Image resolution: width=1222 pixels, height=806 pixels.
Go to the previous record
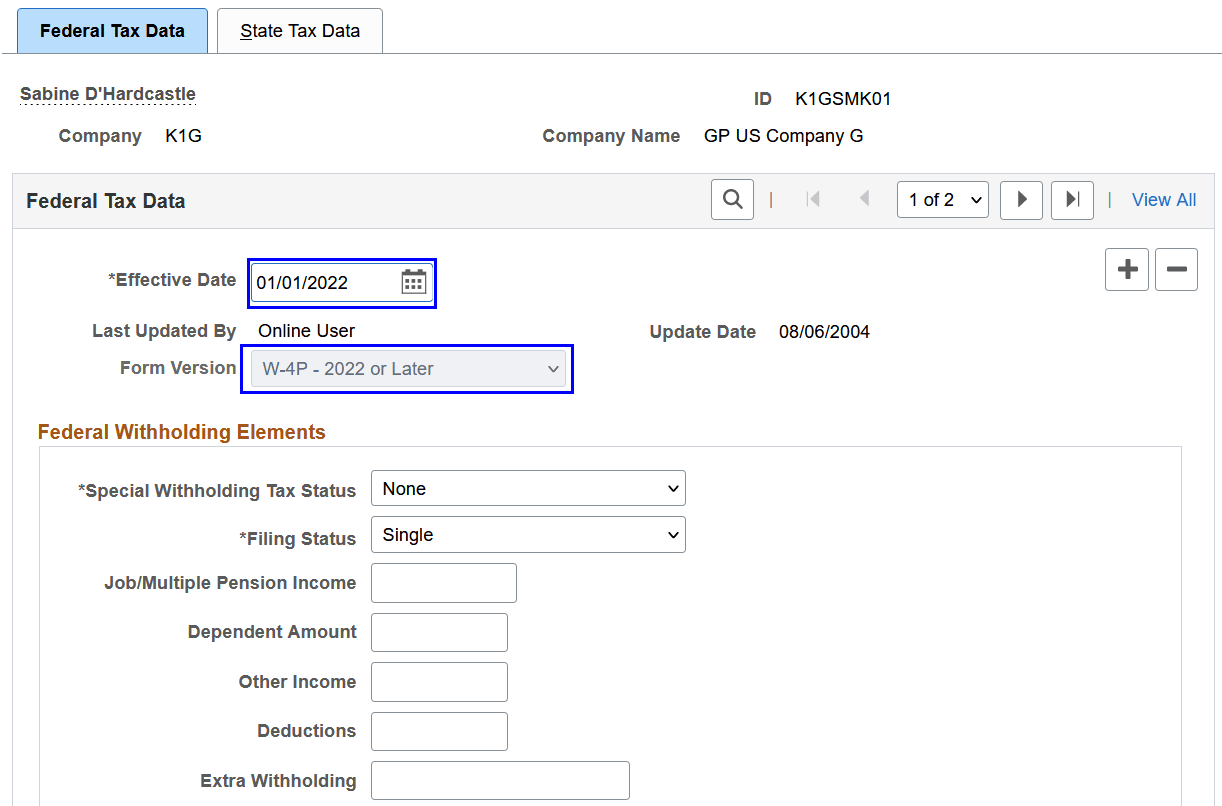pyautogui.click(x=864, y=199)
